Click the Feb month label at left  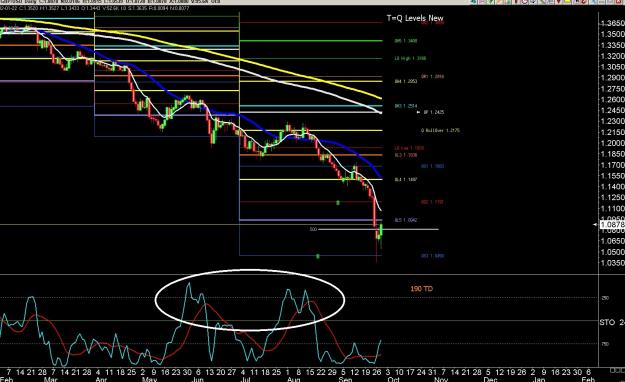coord(7,379)
